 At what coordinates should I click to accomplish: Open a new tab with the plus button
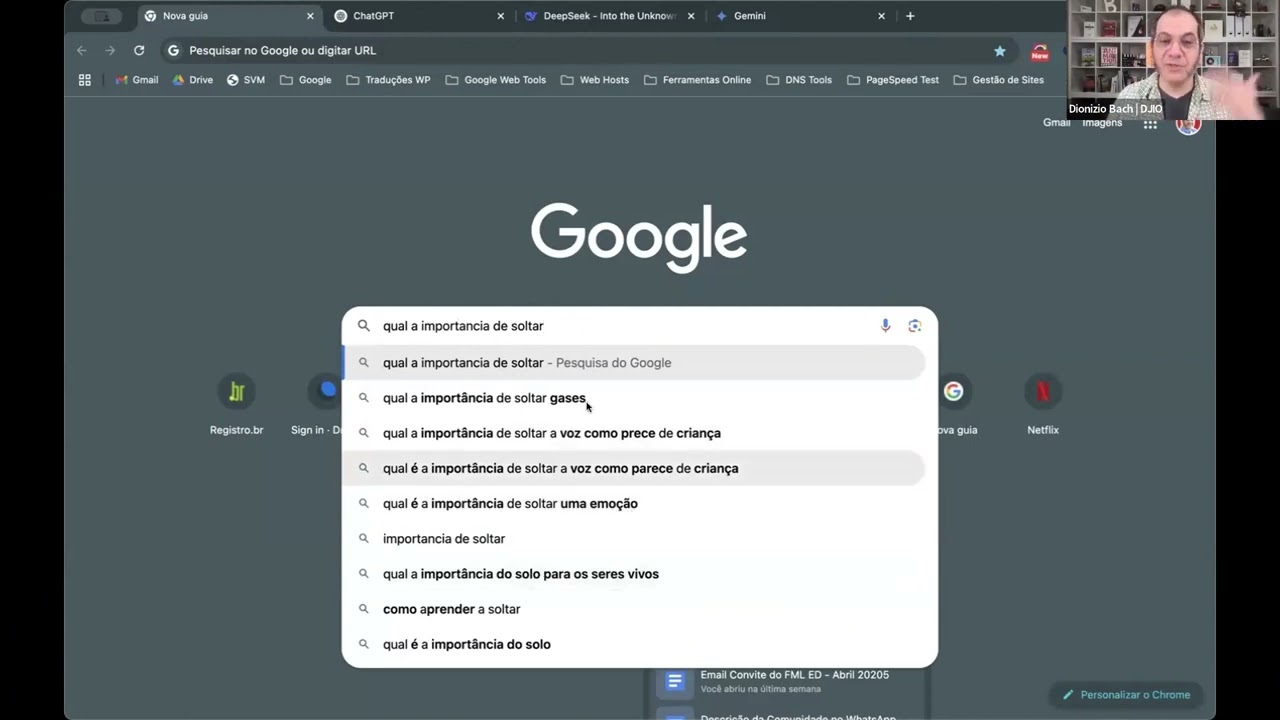(909, 16)
